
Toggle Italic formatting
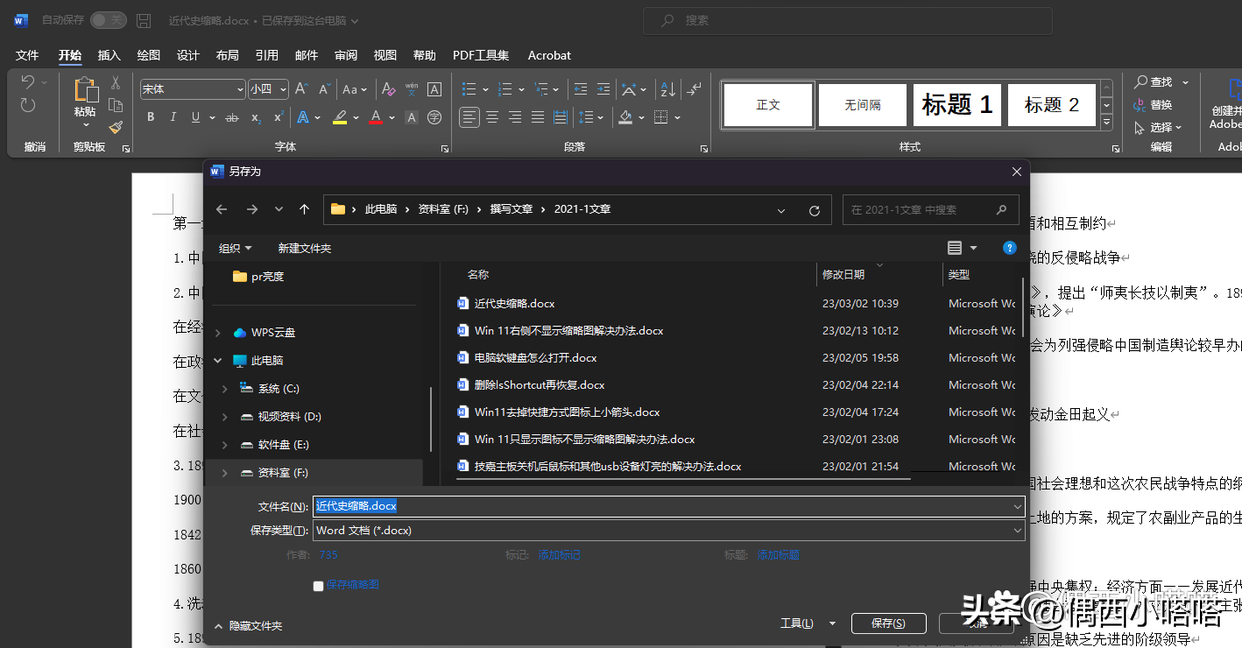(x=174, y=118)
